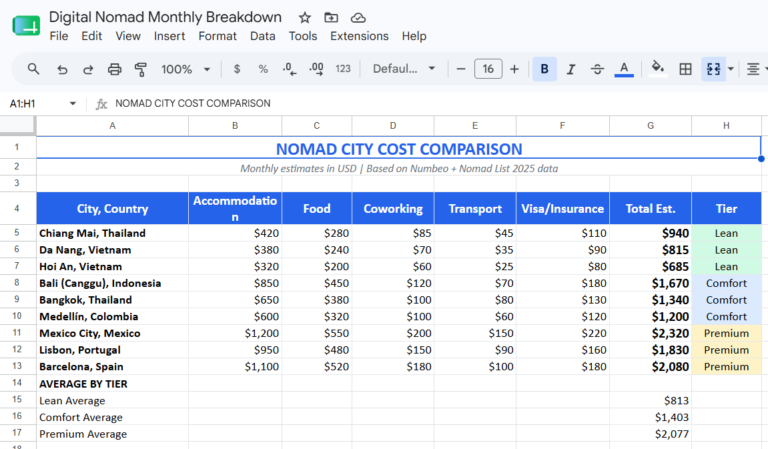Select column A header

pos(112,126)
